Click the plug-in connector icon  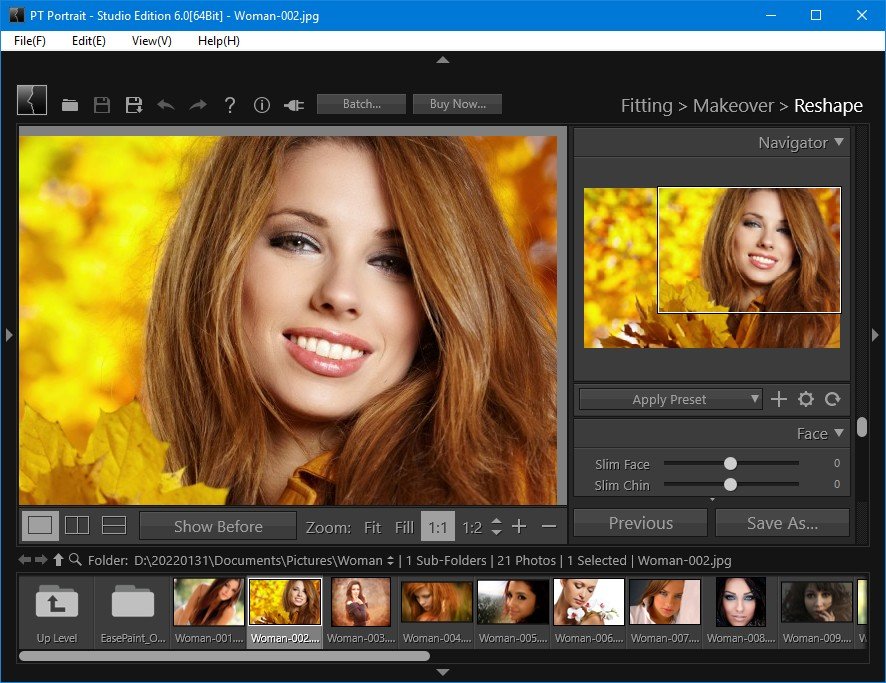293,105
